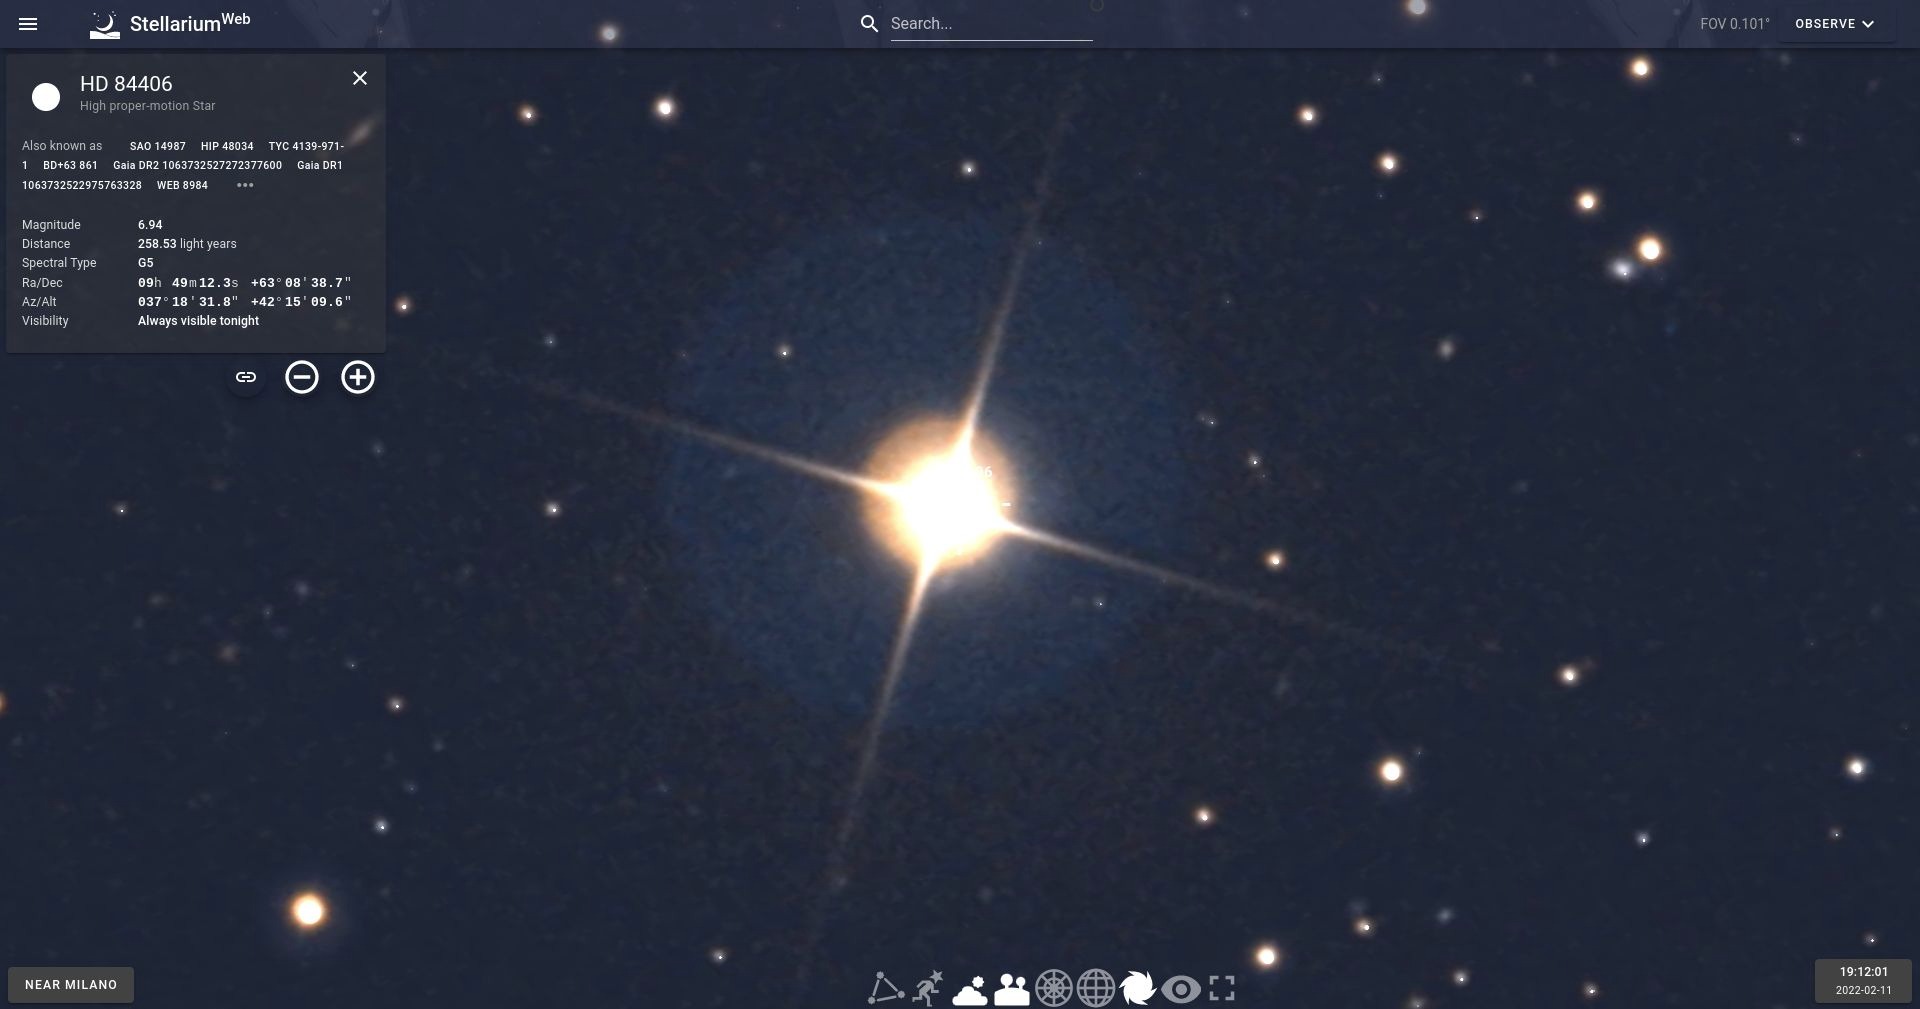Enter fullscreen mode
Image resolution: width=1920 pixels, height=1009 pixels.
tap(1222, 988)
